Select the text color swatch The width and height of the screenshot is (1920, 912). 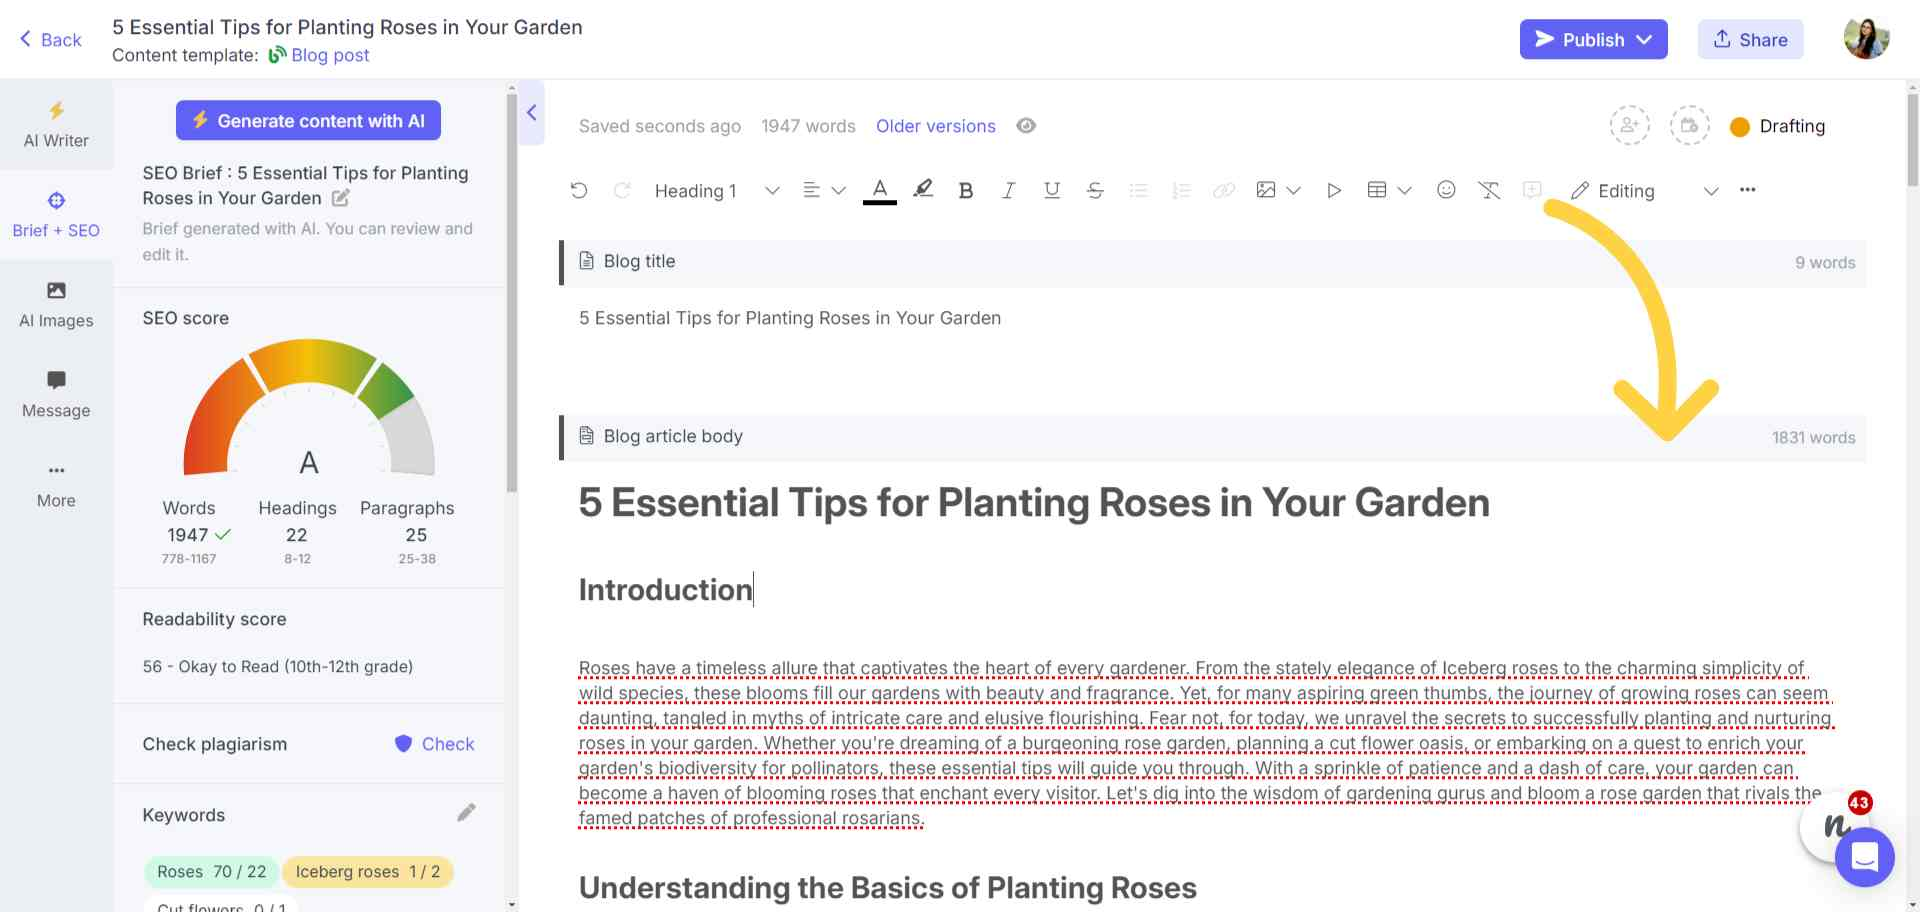(x=879, y=190)
